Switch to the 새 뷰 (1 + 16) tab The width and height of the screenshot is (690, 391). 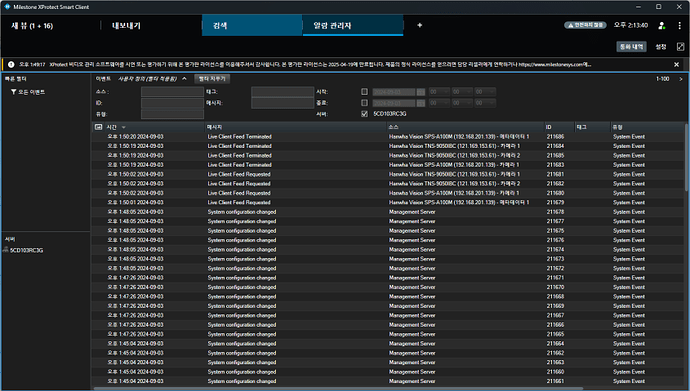(32, 26)
